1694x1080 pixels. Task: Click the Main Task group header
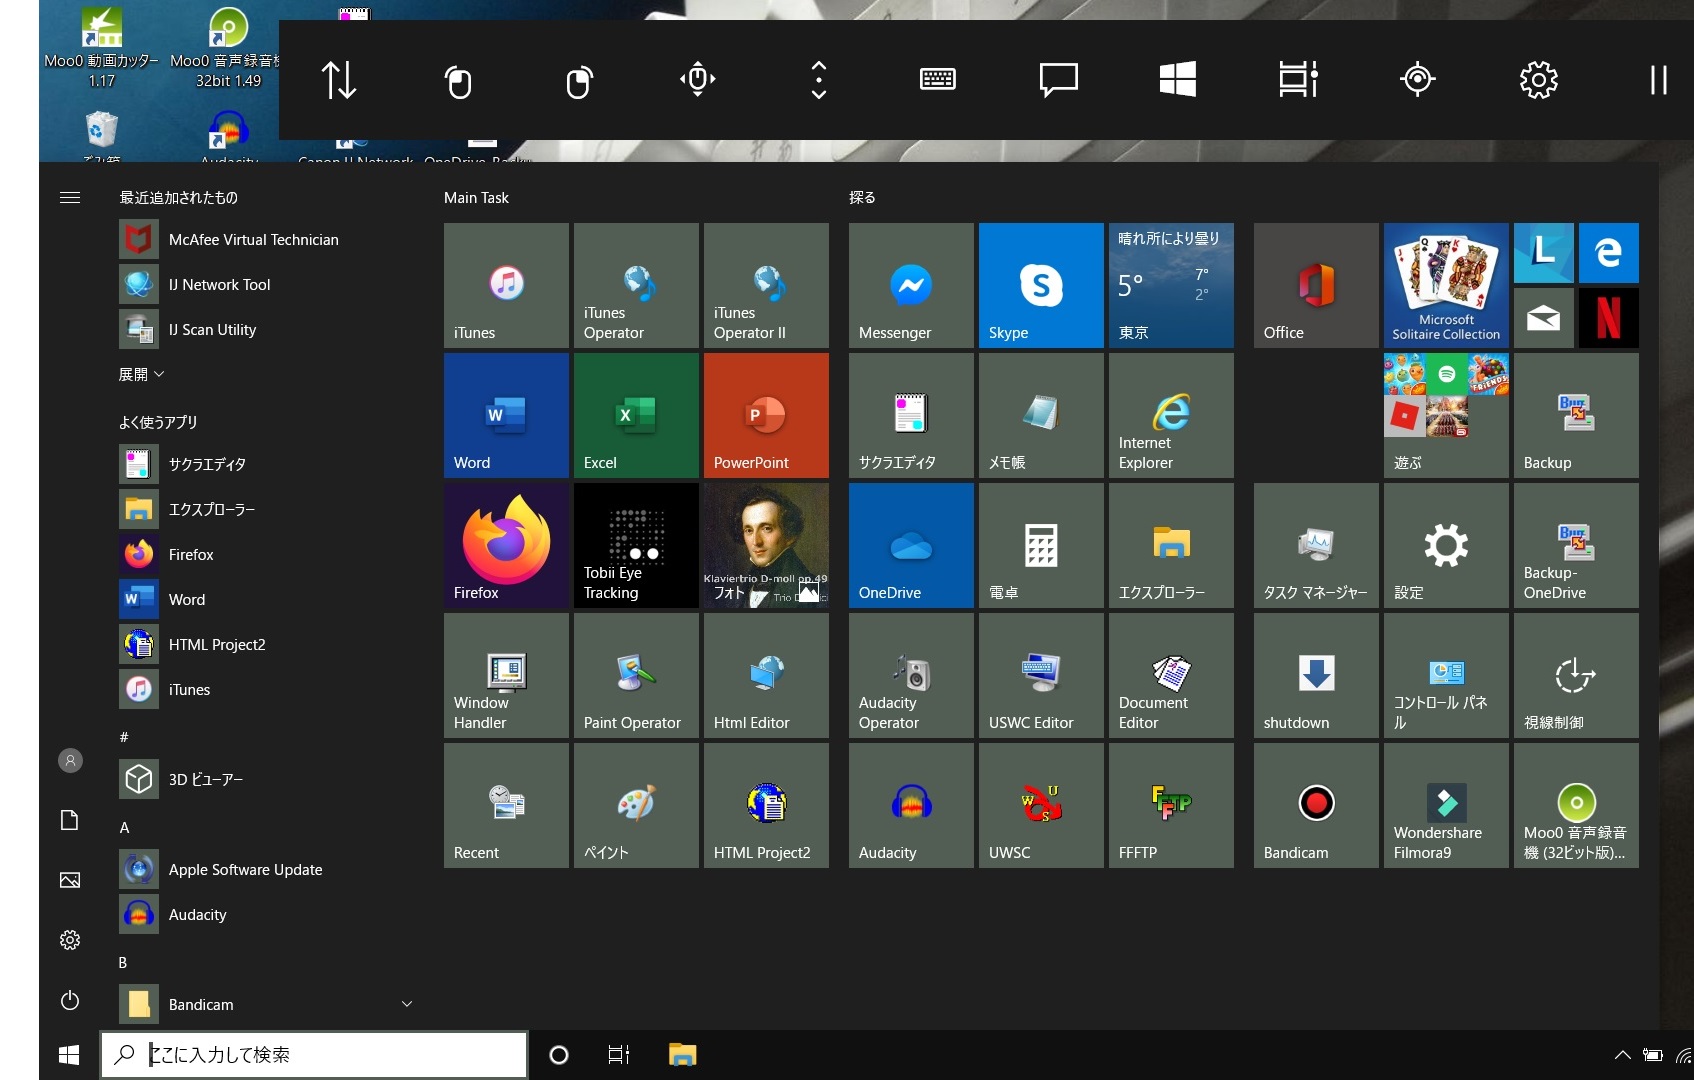tap(476, 198)
